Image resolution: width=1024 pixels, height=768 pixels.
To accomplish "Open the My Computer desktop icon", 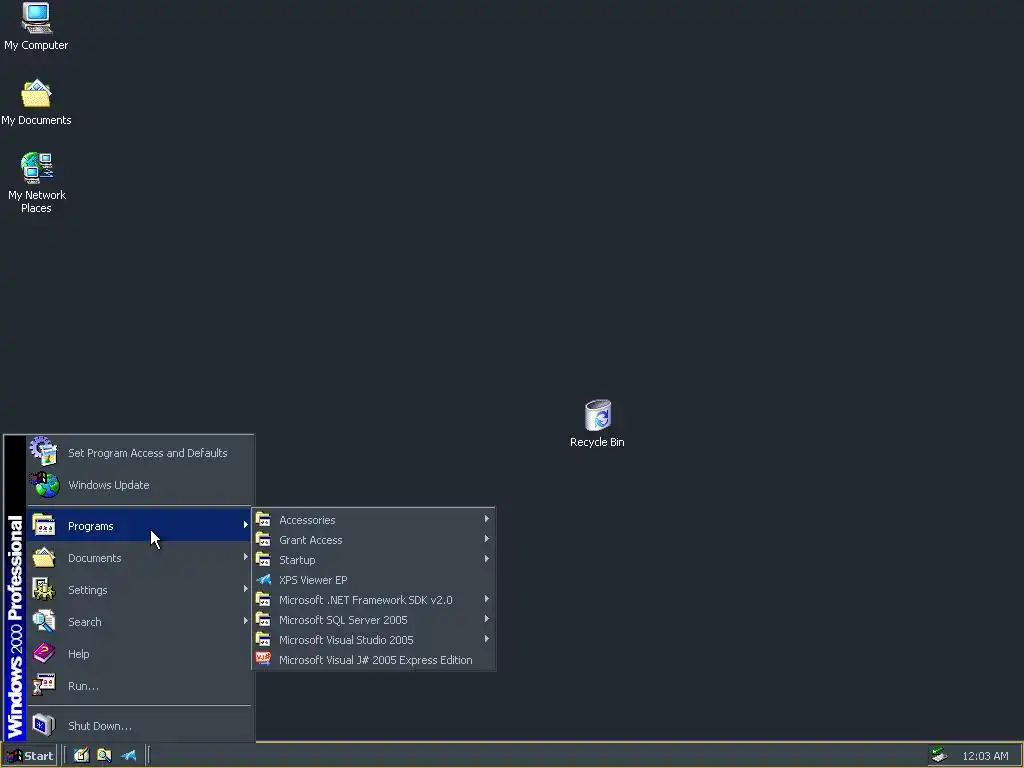I will [36, 26].
